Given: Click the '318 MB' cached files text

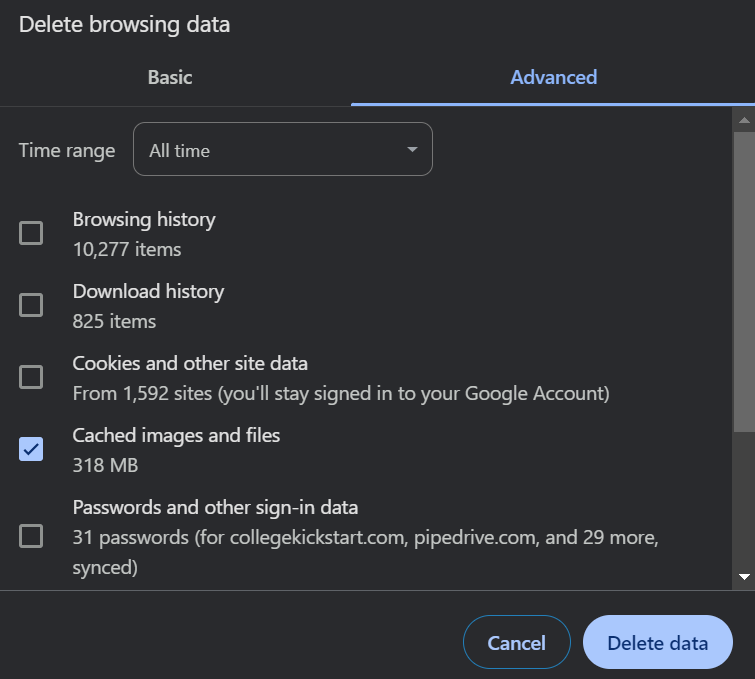Looking at the screenshot, I should [x=105, y=465].
